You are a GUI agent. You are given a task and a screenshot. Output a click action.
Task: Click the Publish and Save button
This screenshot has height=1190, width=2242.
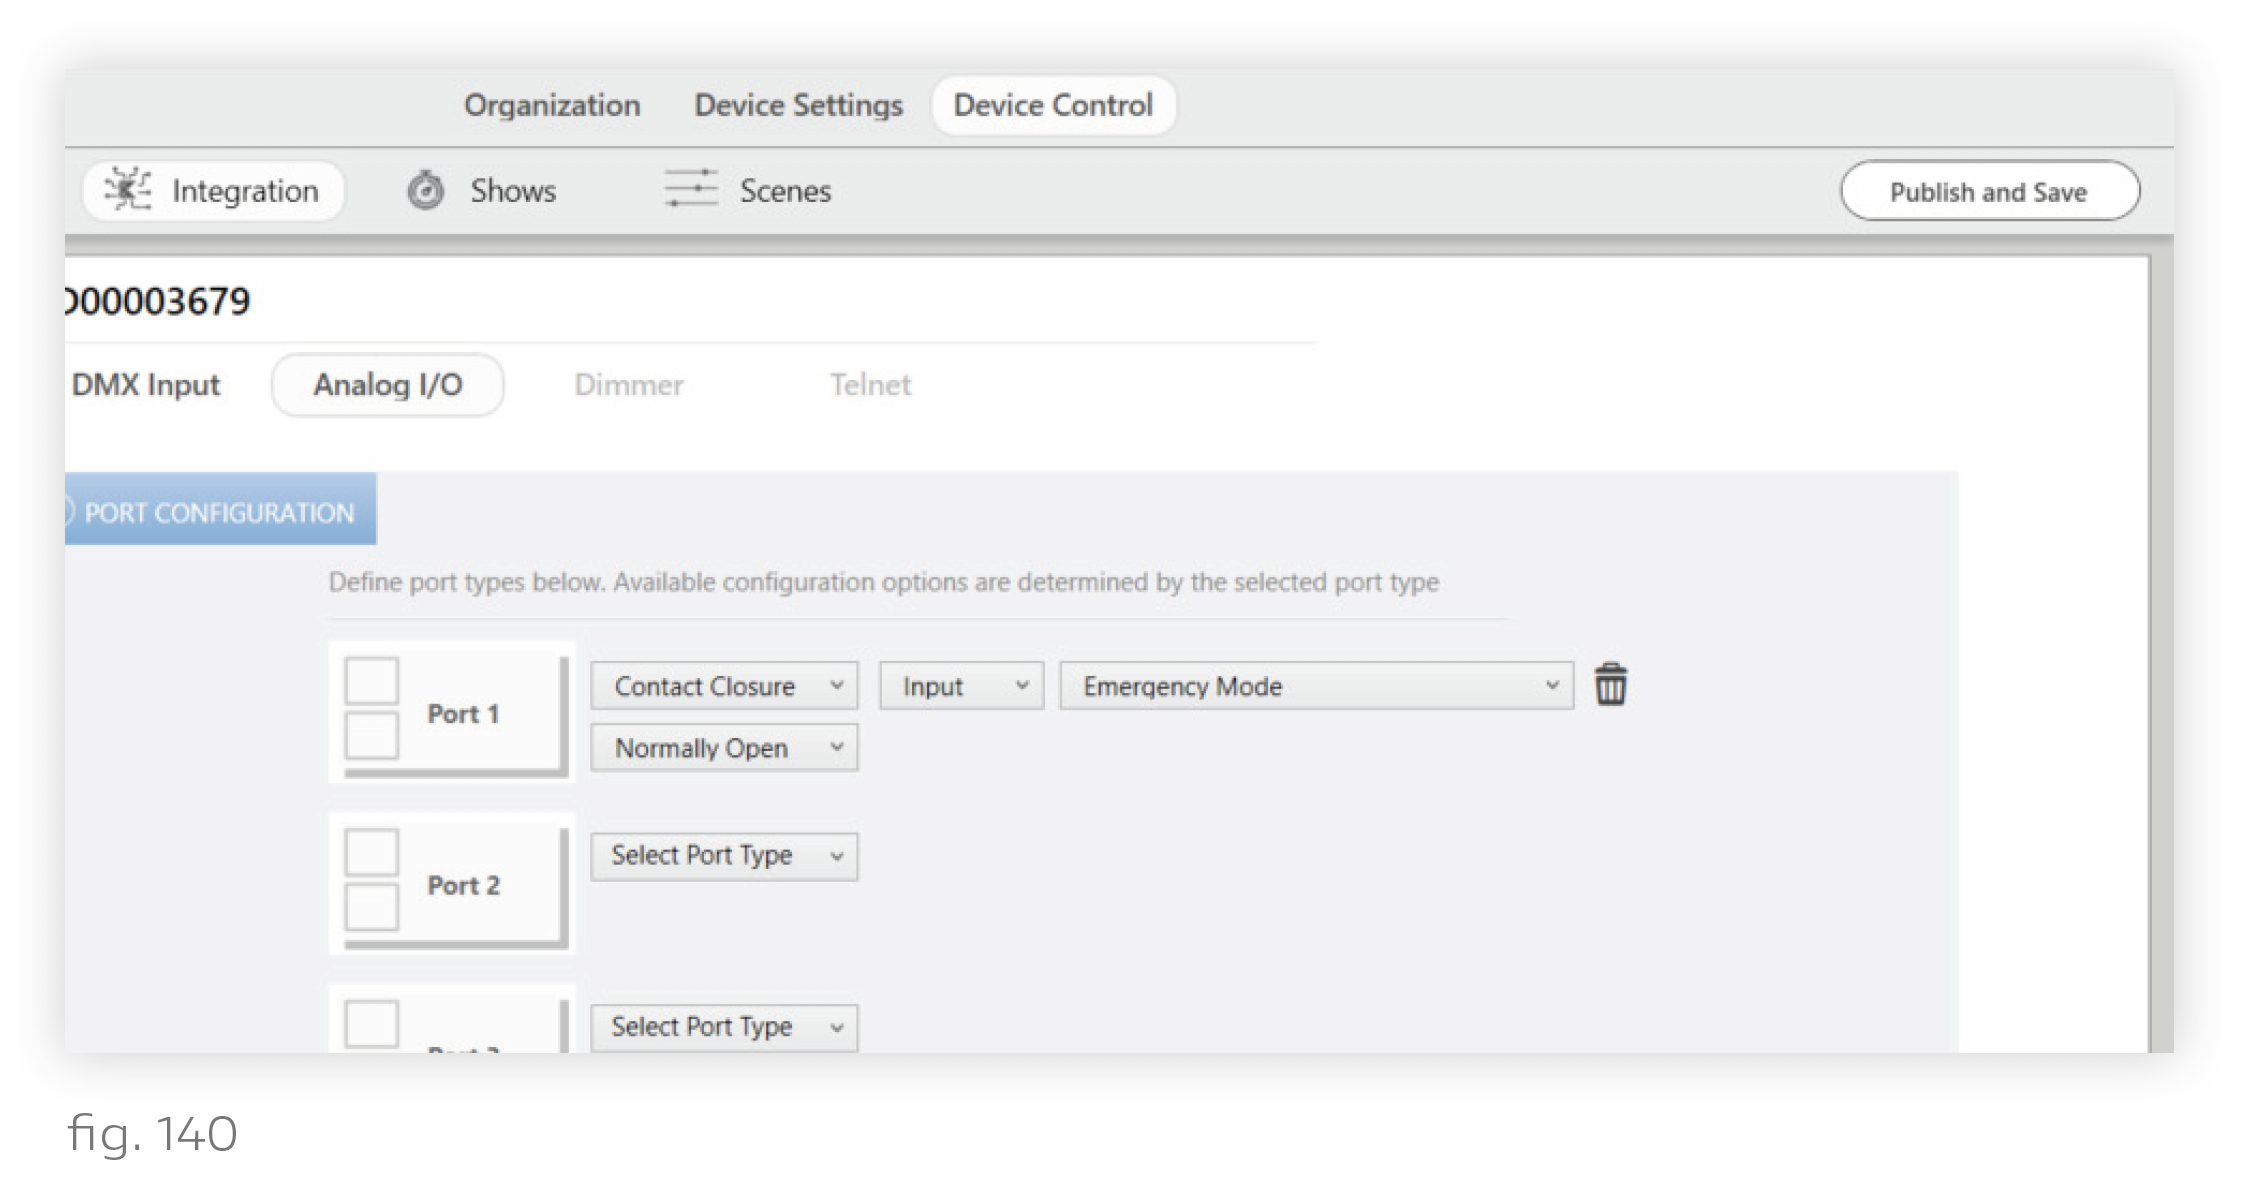click(x=1988, y=191)
